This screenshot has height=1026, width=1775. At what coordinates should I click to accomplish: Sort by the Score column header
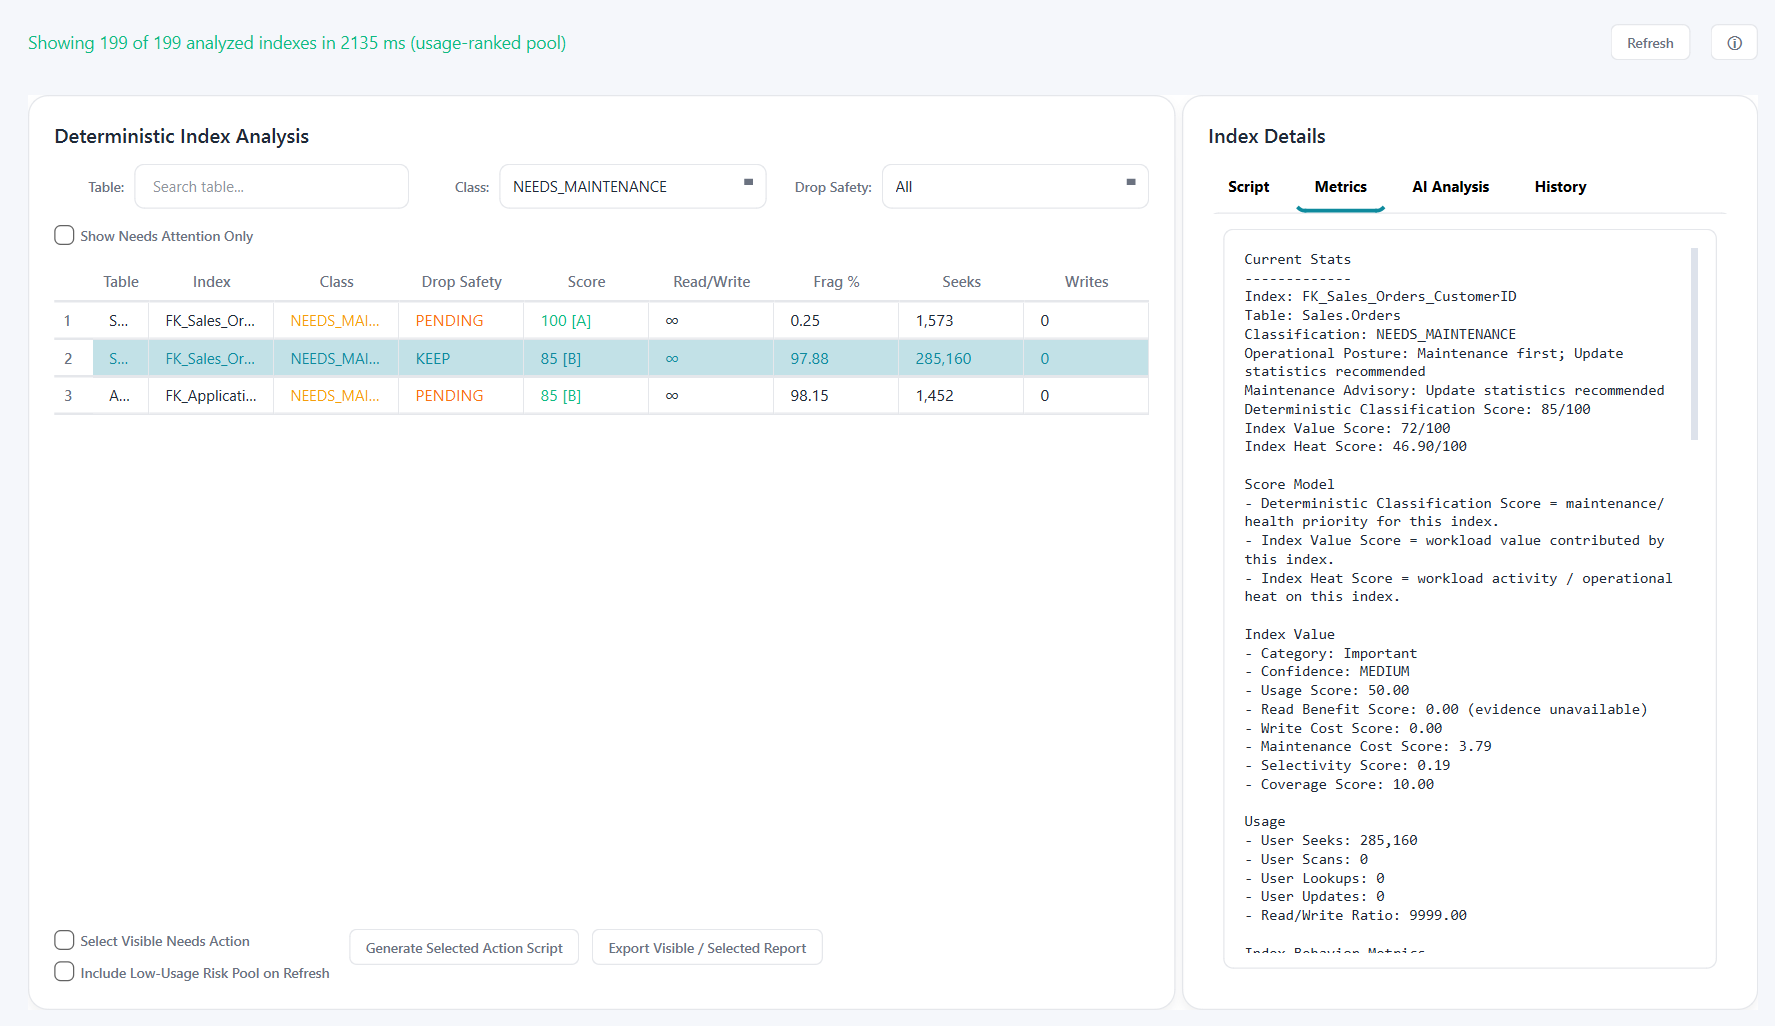coord(586,282)
